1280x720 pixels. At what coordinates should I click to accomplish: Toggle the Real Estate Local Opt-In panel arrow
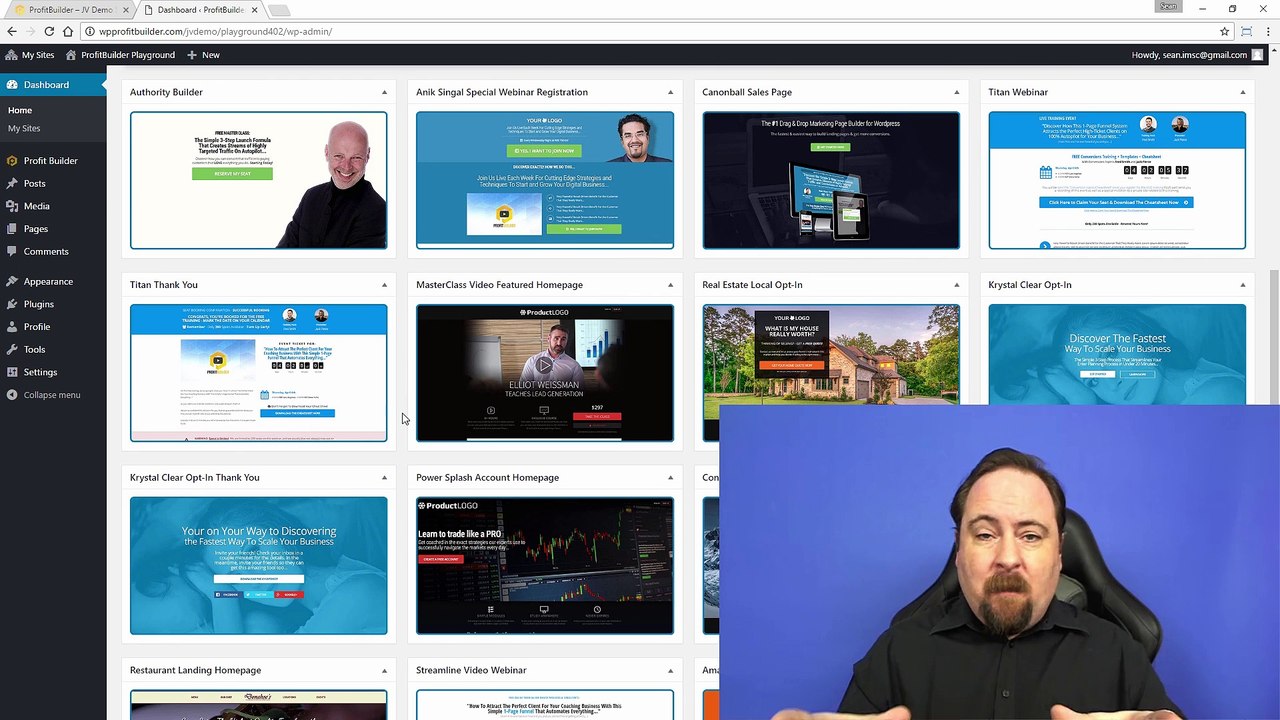pyautogui.click(x=956, y=285)
